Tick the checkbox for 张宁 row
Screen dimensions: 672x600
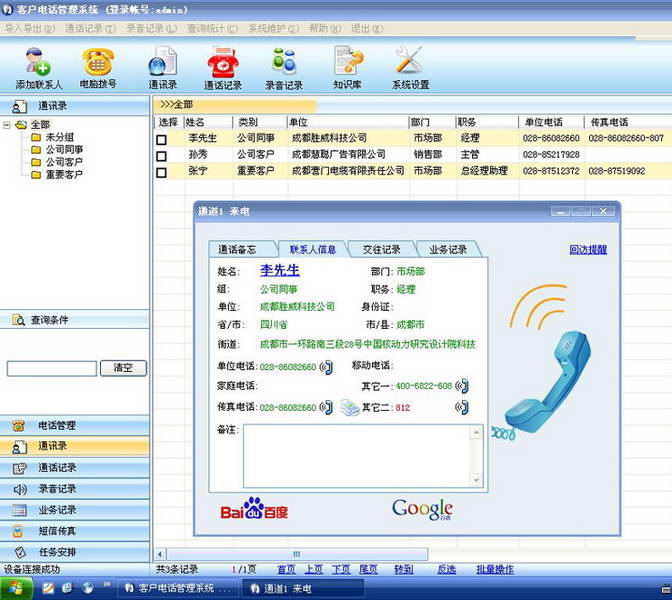coord(162,173)
